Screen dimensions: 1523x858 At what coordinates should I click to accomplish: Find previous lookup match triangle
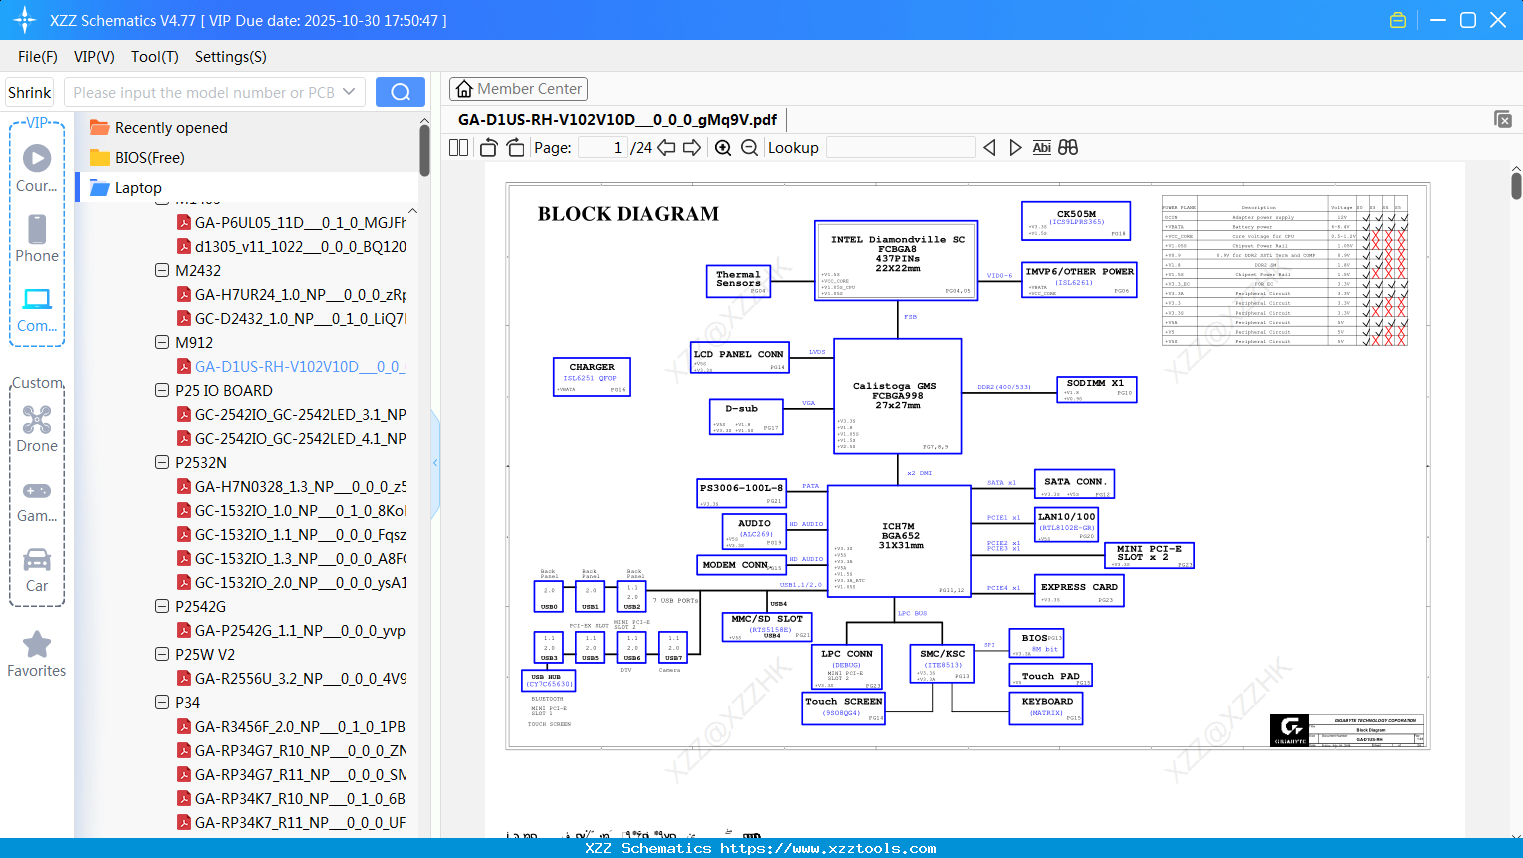pos(989,147)
